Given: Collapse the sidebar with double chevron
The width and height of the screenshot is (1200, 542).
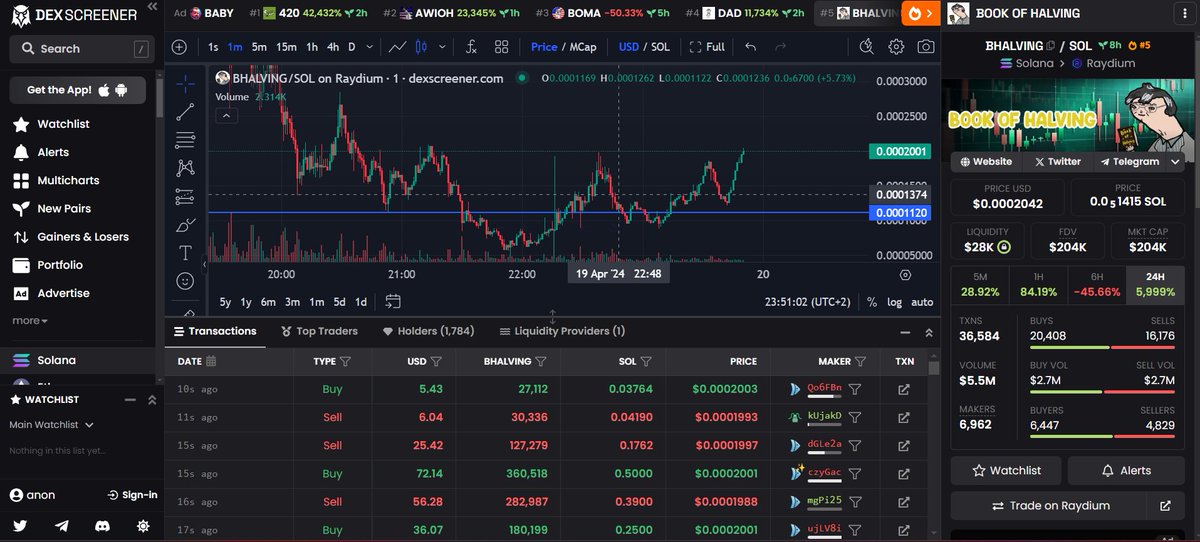Looking at the screenshot, I should pos(150,8).
